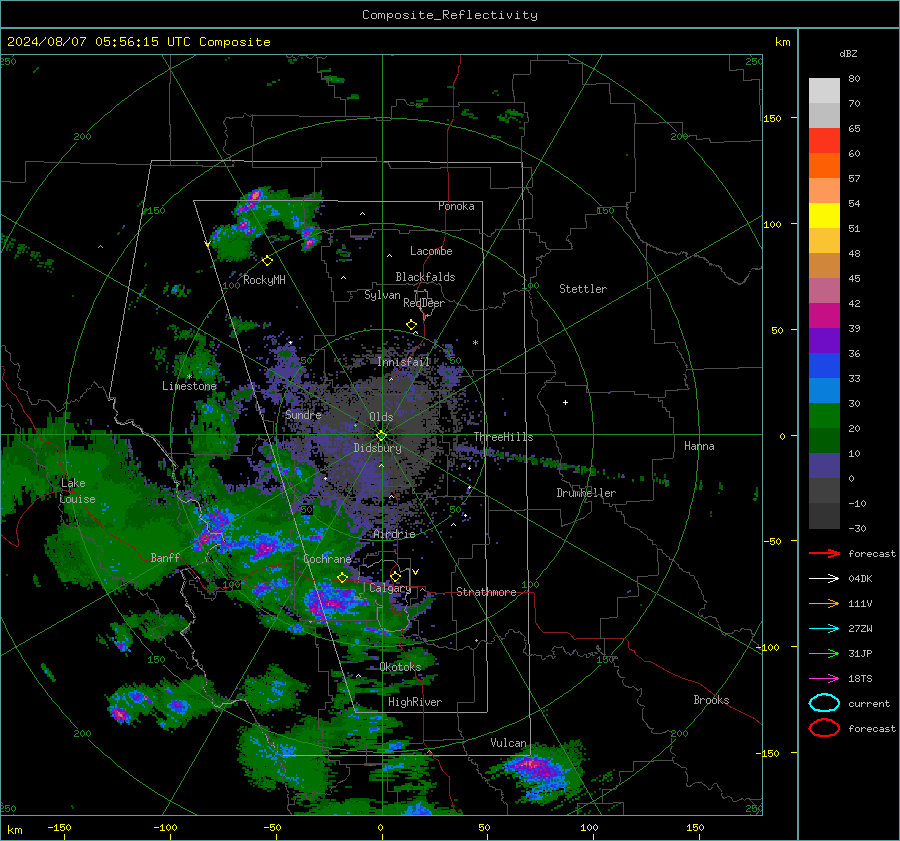Click the red forecast ellipse icon

824,728
